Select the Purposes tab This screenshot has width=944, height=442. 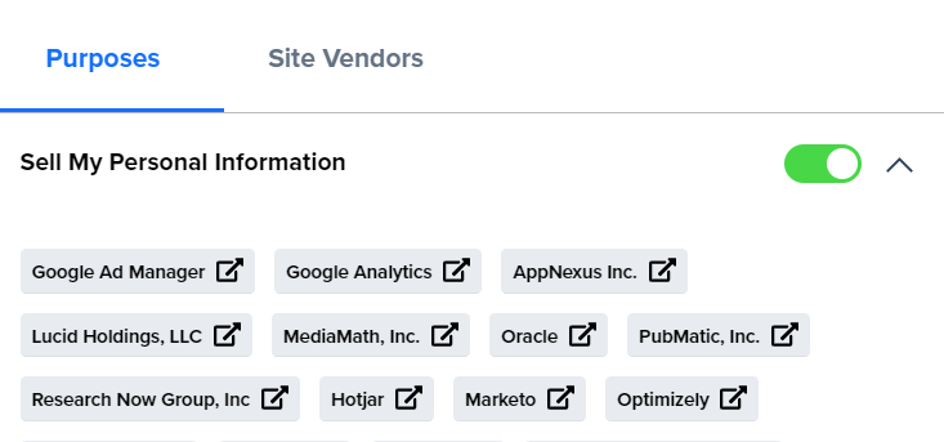(x=103, y=58)
